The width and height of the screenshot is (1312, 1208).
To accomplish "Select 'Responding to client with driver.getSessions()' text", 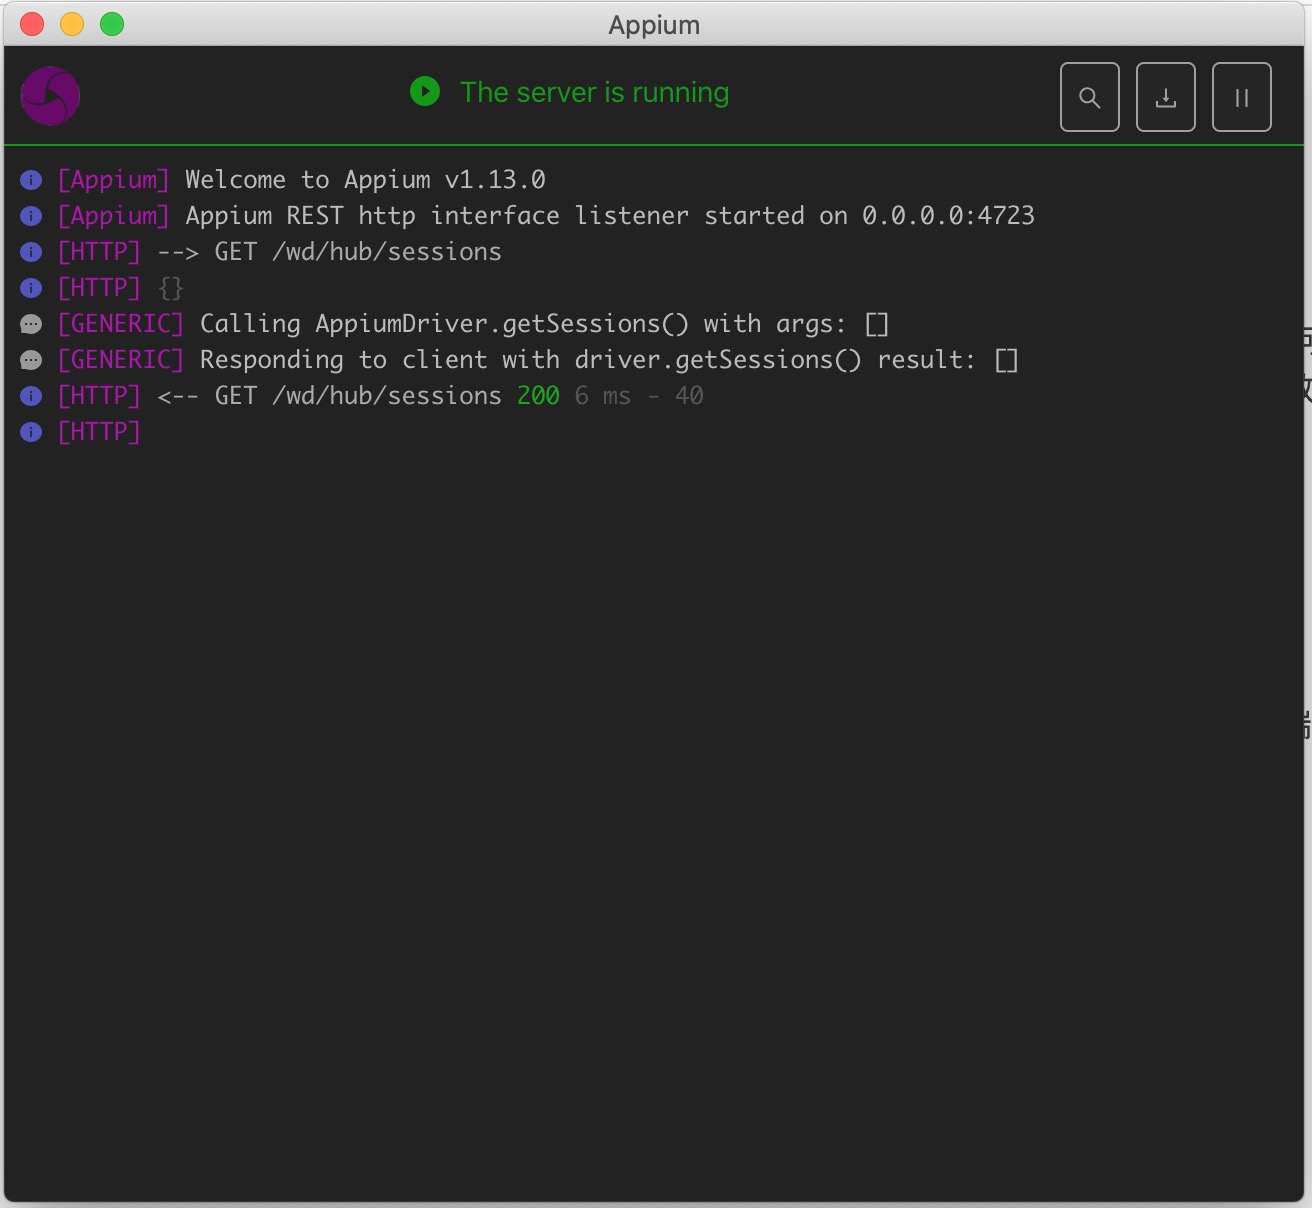I will [x=530, y=360].
